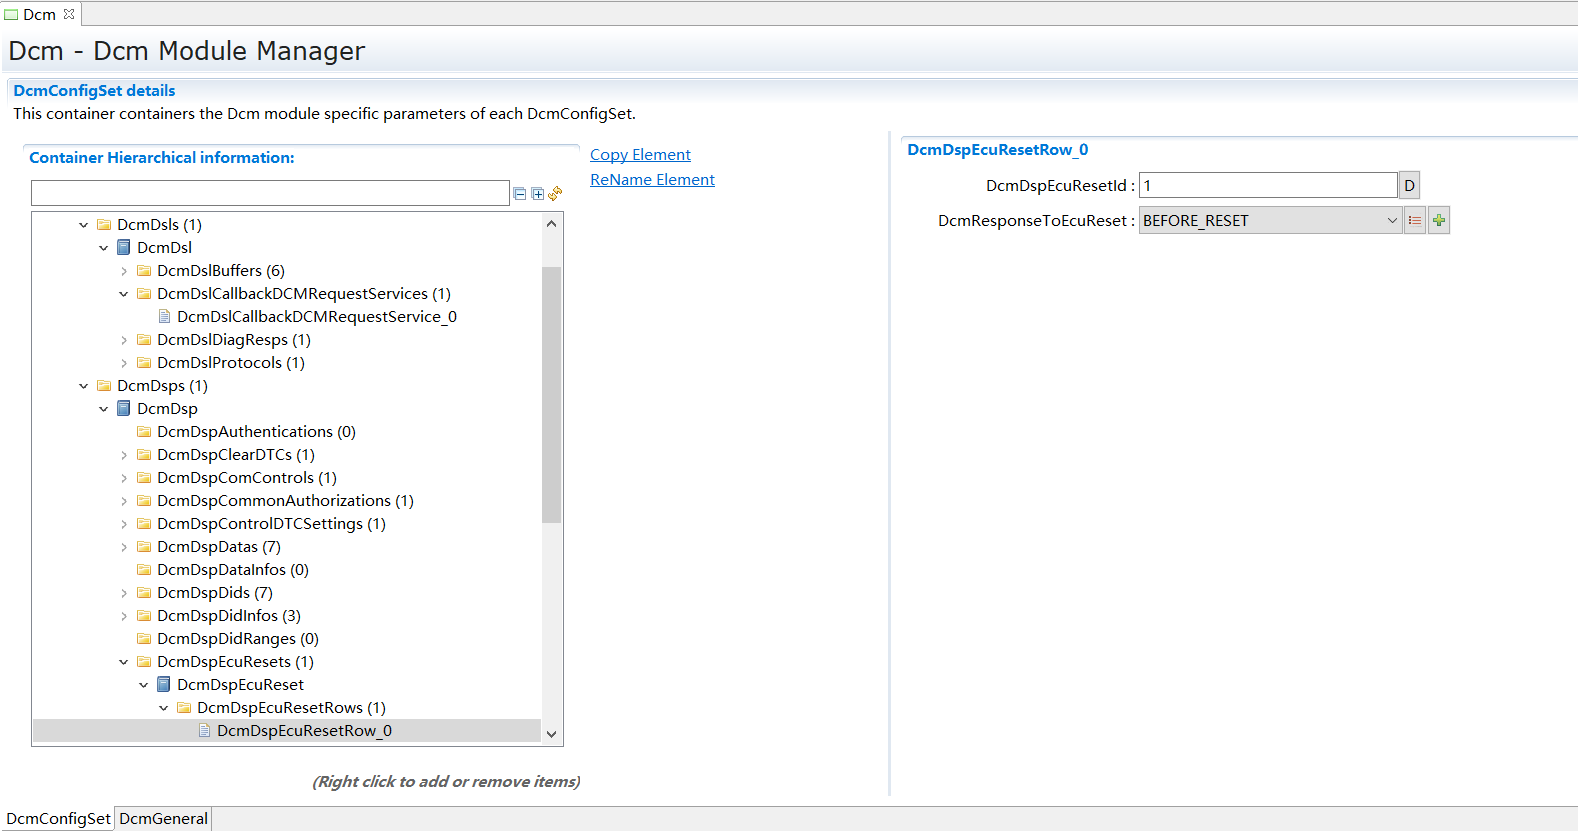This screenshot has width=1578, height=831.
Task: Expand the DcmDspDatas (7) node
Action: [x=124, y=547]
